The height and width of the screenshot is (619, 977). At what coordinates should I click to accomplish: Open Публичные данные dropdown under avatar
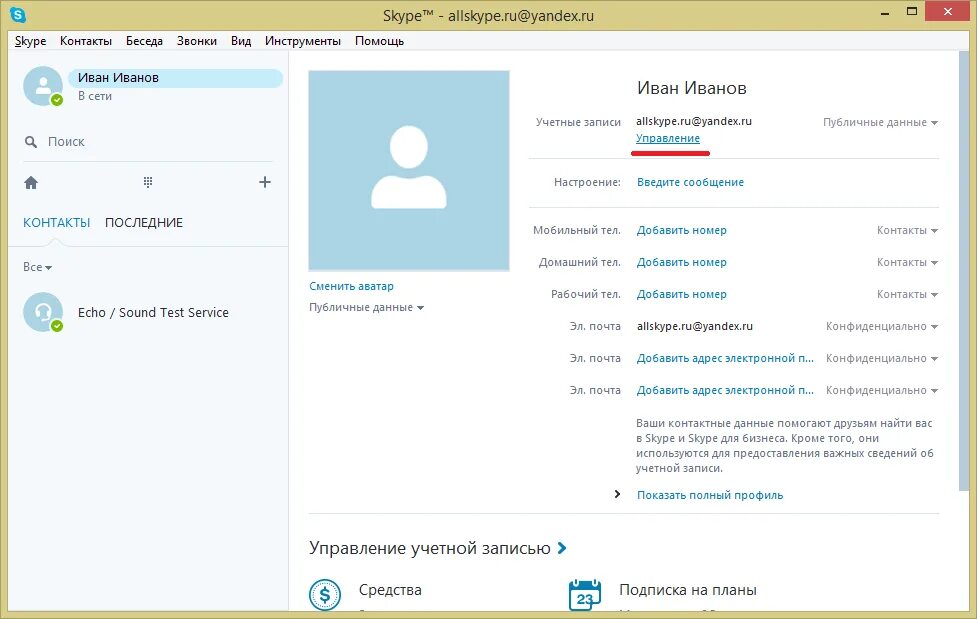click(x=366, y=307)
